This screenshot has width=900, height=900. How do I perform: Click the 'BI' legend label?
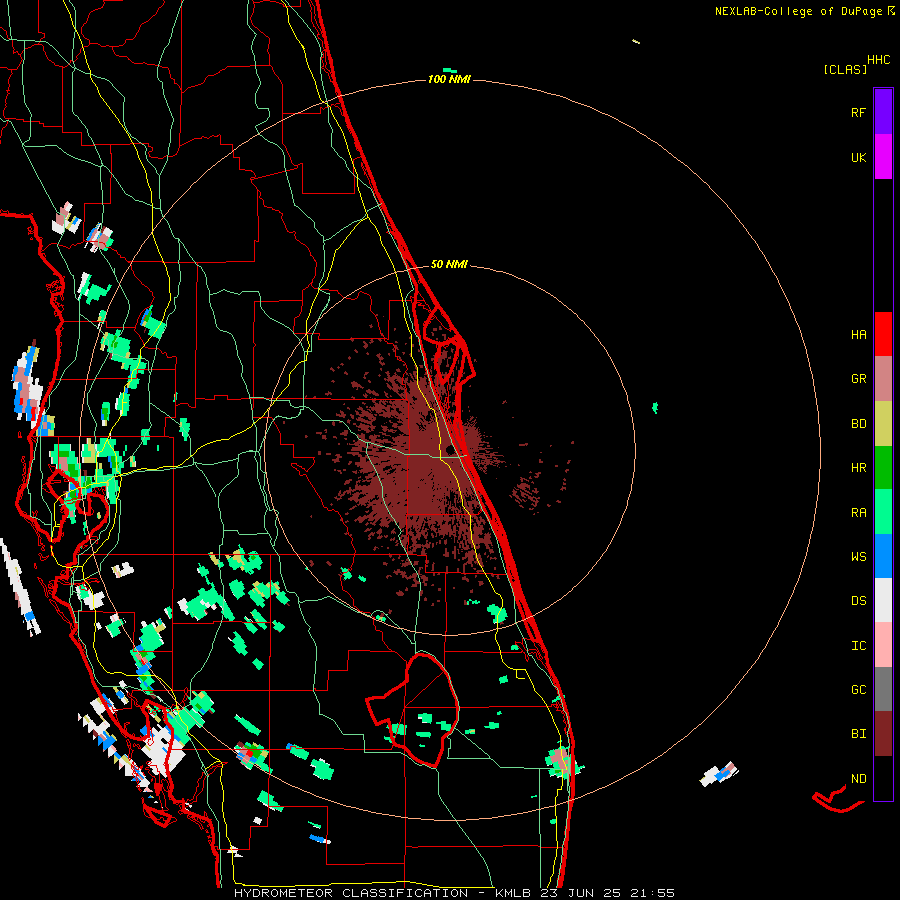pos(858,734)
